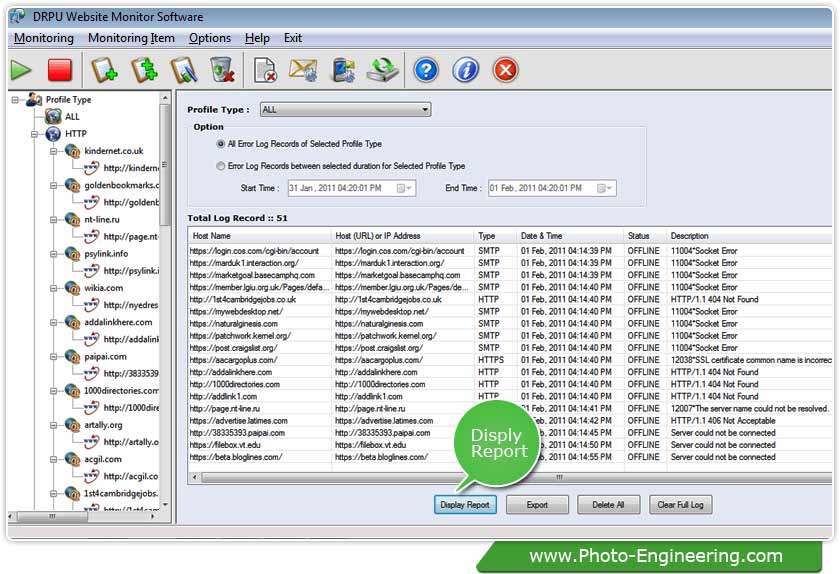
Task: Collapse the psylink.info tree node
Action: (54, 254)
